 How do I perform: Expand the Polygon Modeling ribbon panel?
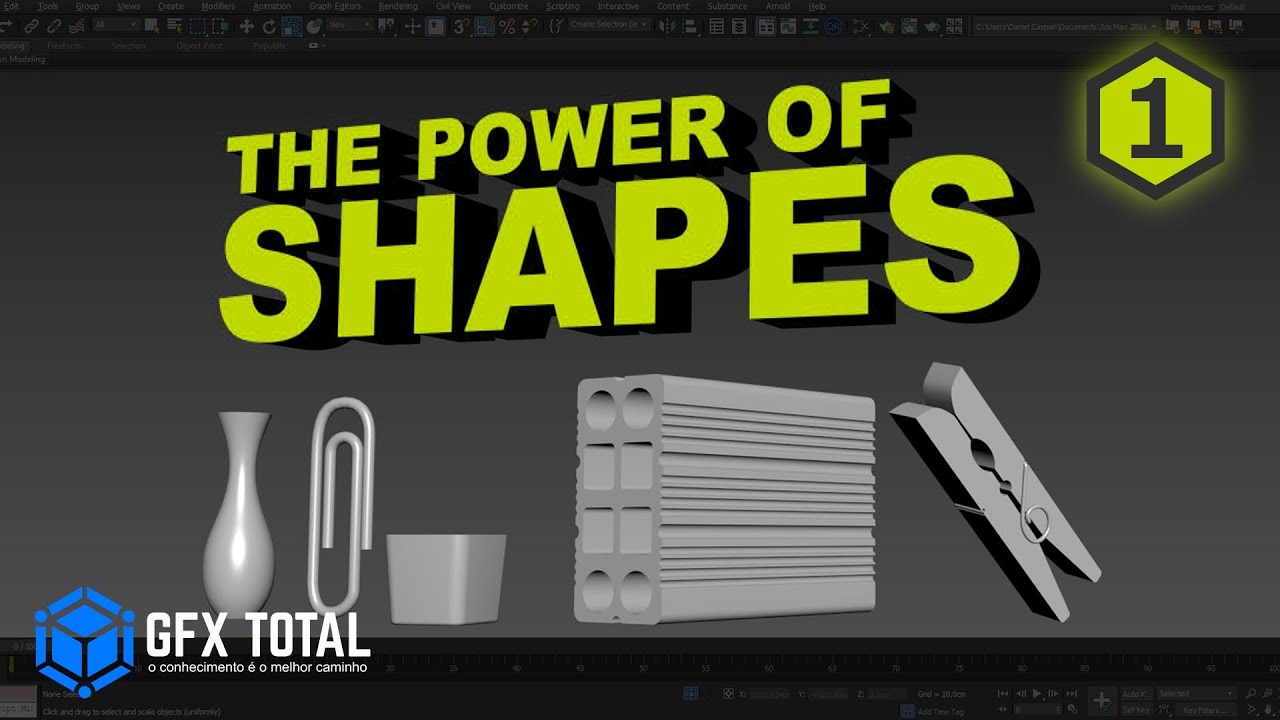[22, 59]
